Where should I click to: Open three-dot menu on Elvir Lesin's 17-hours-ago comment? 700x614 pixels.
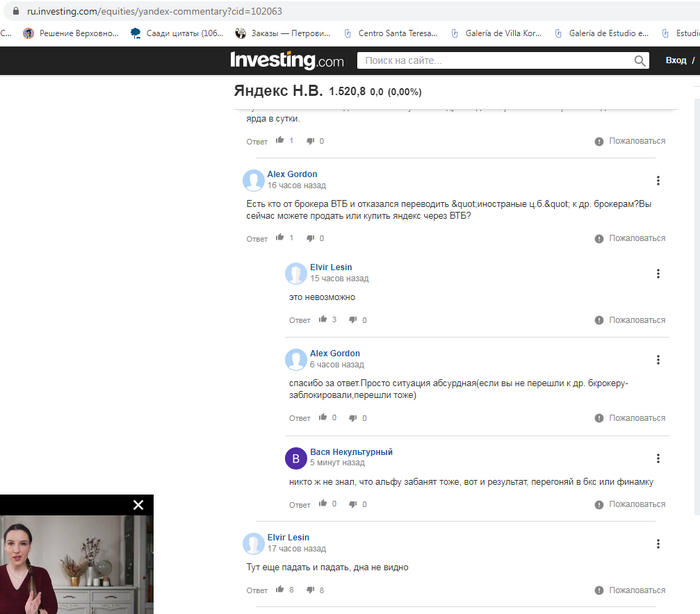click(x=658, y=544)
